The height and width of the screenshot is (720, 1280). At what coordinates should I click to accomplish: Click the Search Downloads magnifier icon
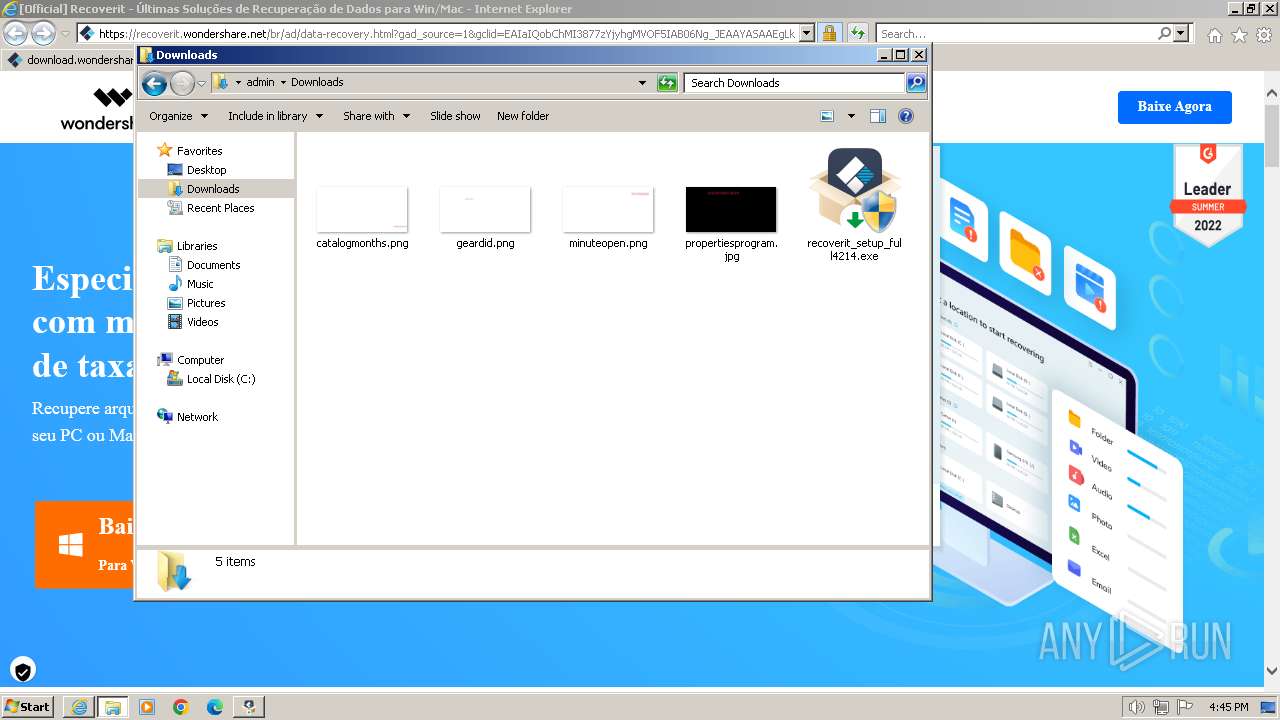(915, 83)
